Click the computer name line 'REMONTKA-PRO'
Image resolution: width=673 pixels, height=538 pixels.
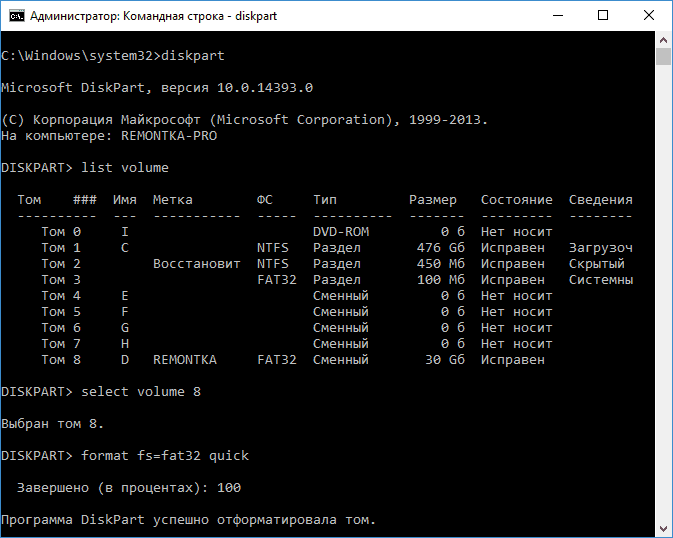click(109, 136)
